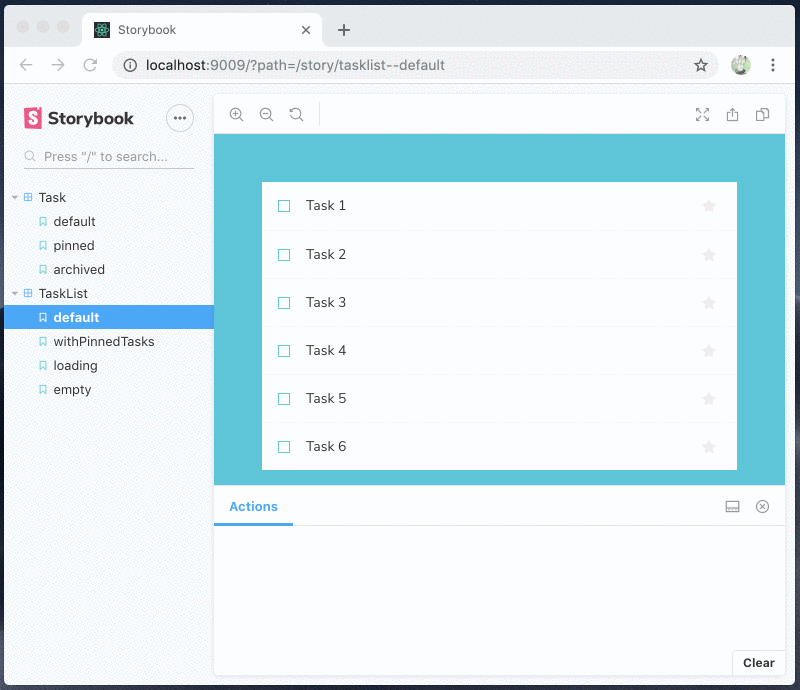Pin Task 3 using its star
The image size is (800, 690).
pos(709,303)
